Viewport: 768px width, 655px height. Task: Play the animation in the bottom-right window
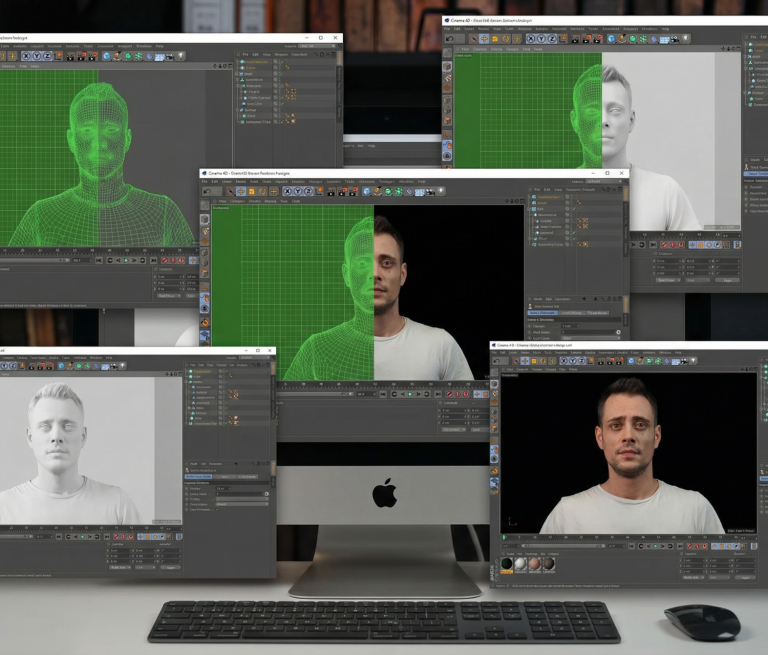pyautogui.click(x=656, y=546)
